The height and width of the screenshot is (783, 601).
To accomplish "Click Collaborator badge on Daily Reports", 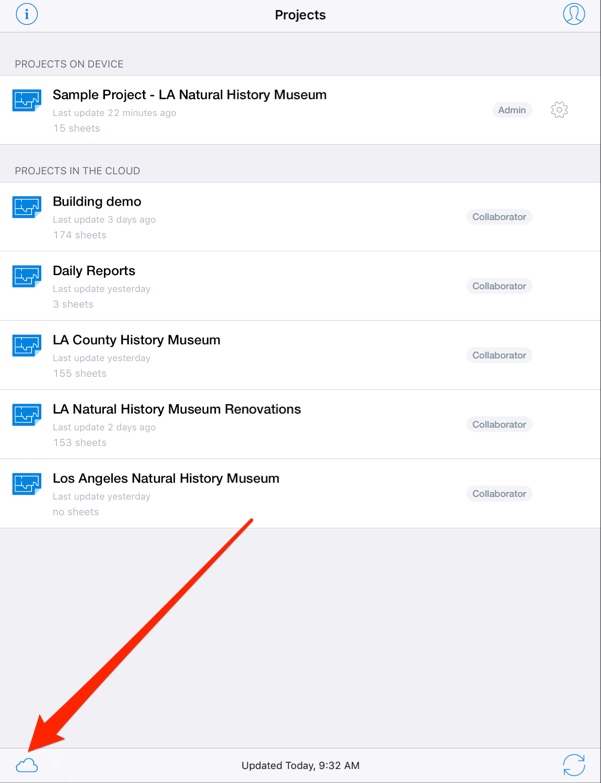I will click(x=499, y=286).
